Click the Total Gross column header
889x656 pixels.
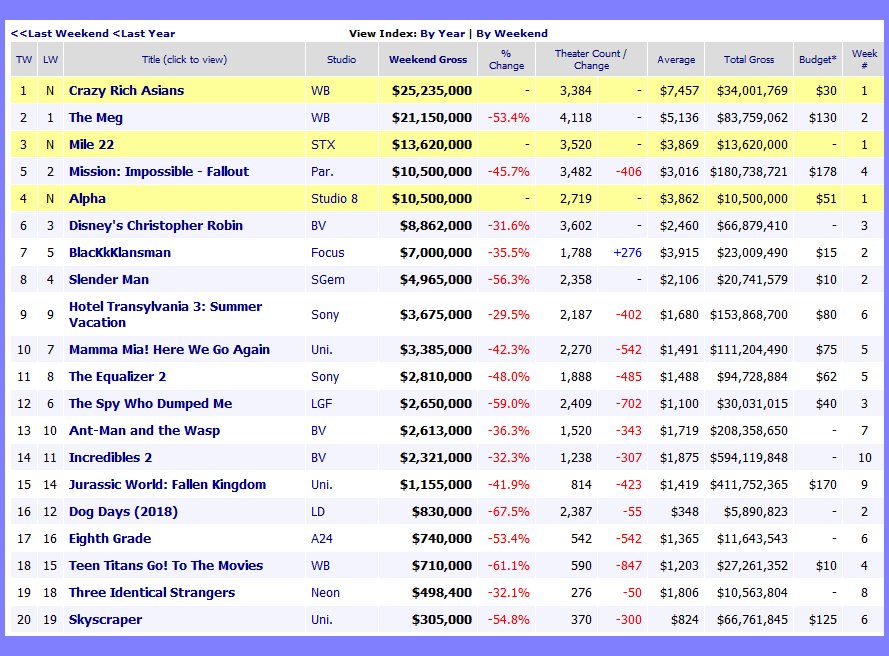coord(748,60)
